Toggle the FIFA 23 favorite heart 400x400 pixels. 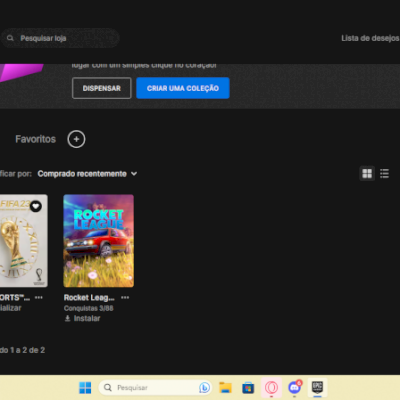coord(36,206)
